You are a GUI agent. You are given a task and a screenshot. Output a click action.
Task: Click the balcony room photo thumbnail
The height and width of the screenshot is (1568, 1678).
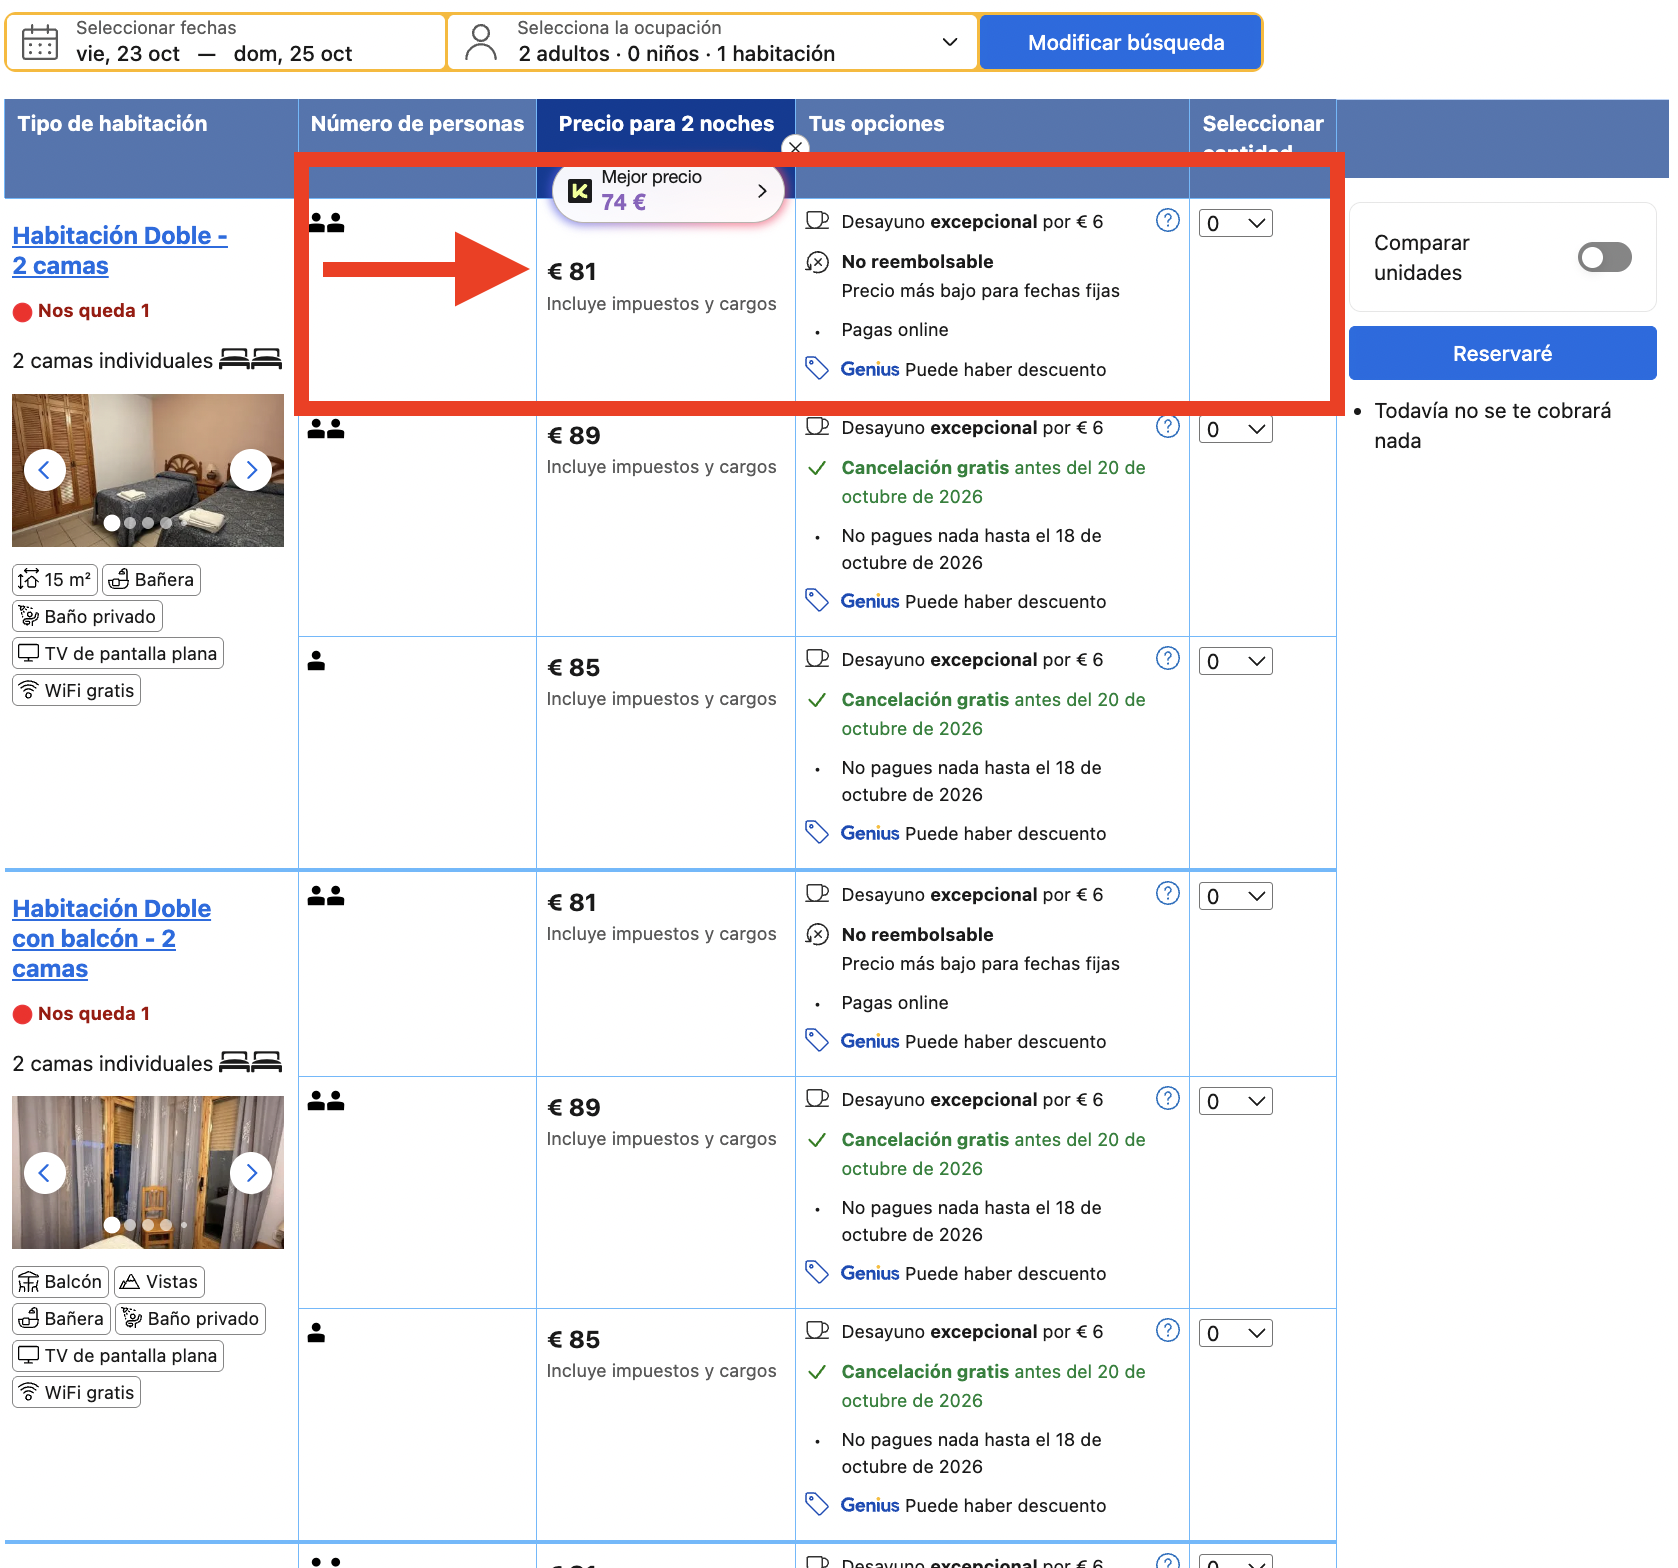pyautogui.click(x=148, y=1172)
